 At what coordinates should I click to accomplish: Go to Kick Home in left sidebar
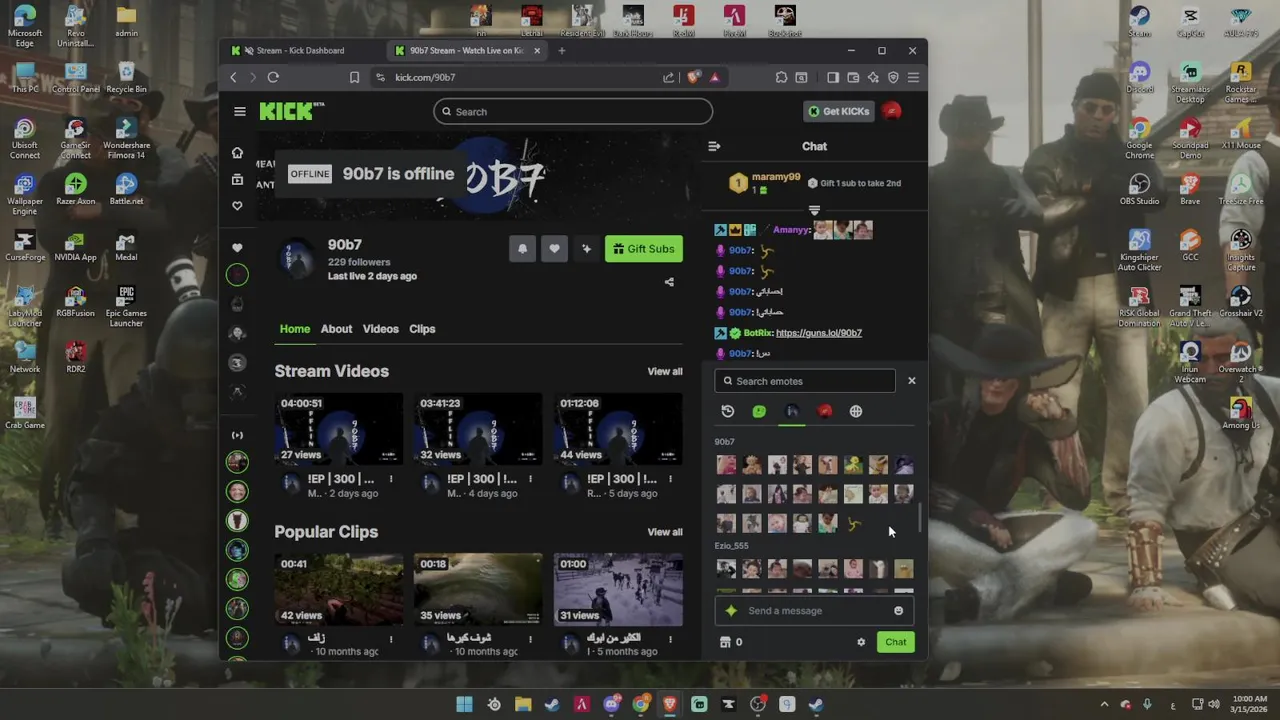(x=237, y=153)
